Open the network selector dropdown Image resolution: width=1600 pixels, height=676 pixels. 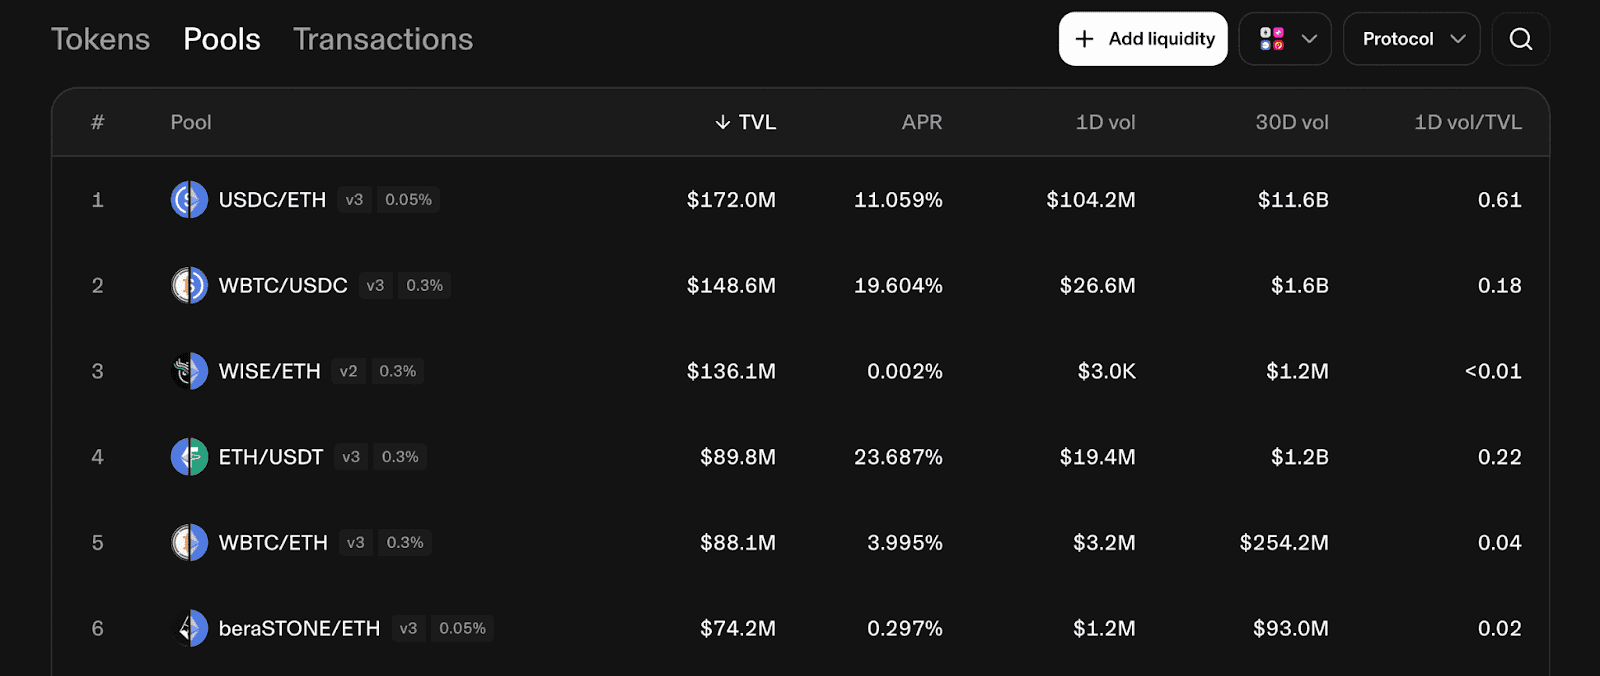point(1285,39)
